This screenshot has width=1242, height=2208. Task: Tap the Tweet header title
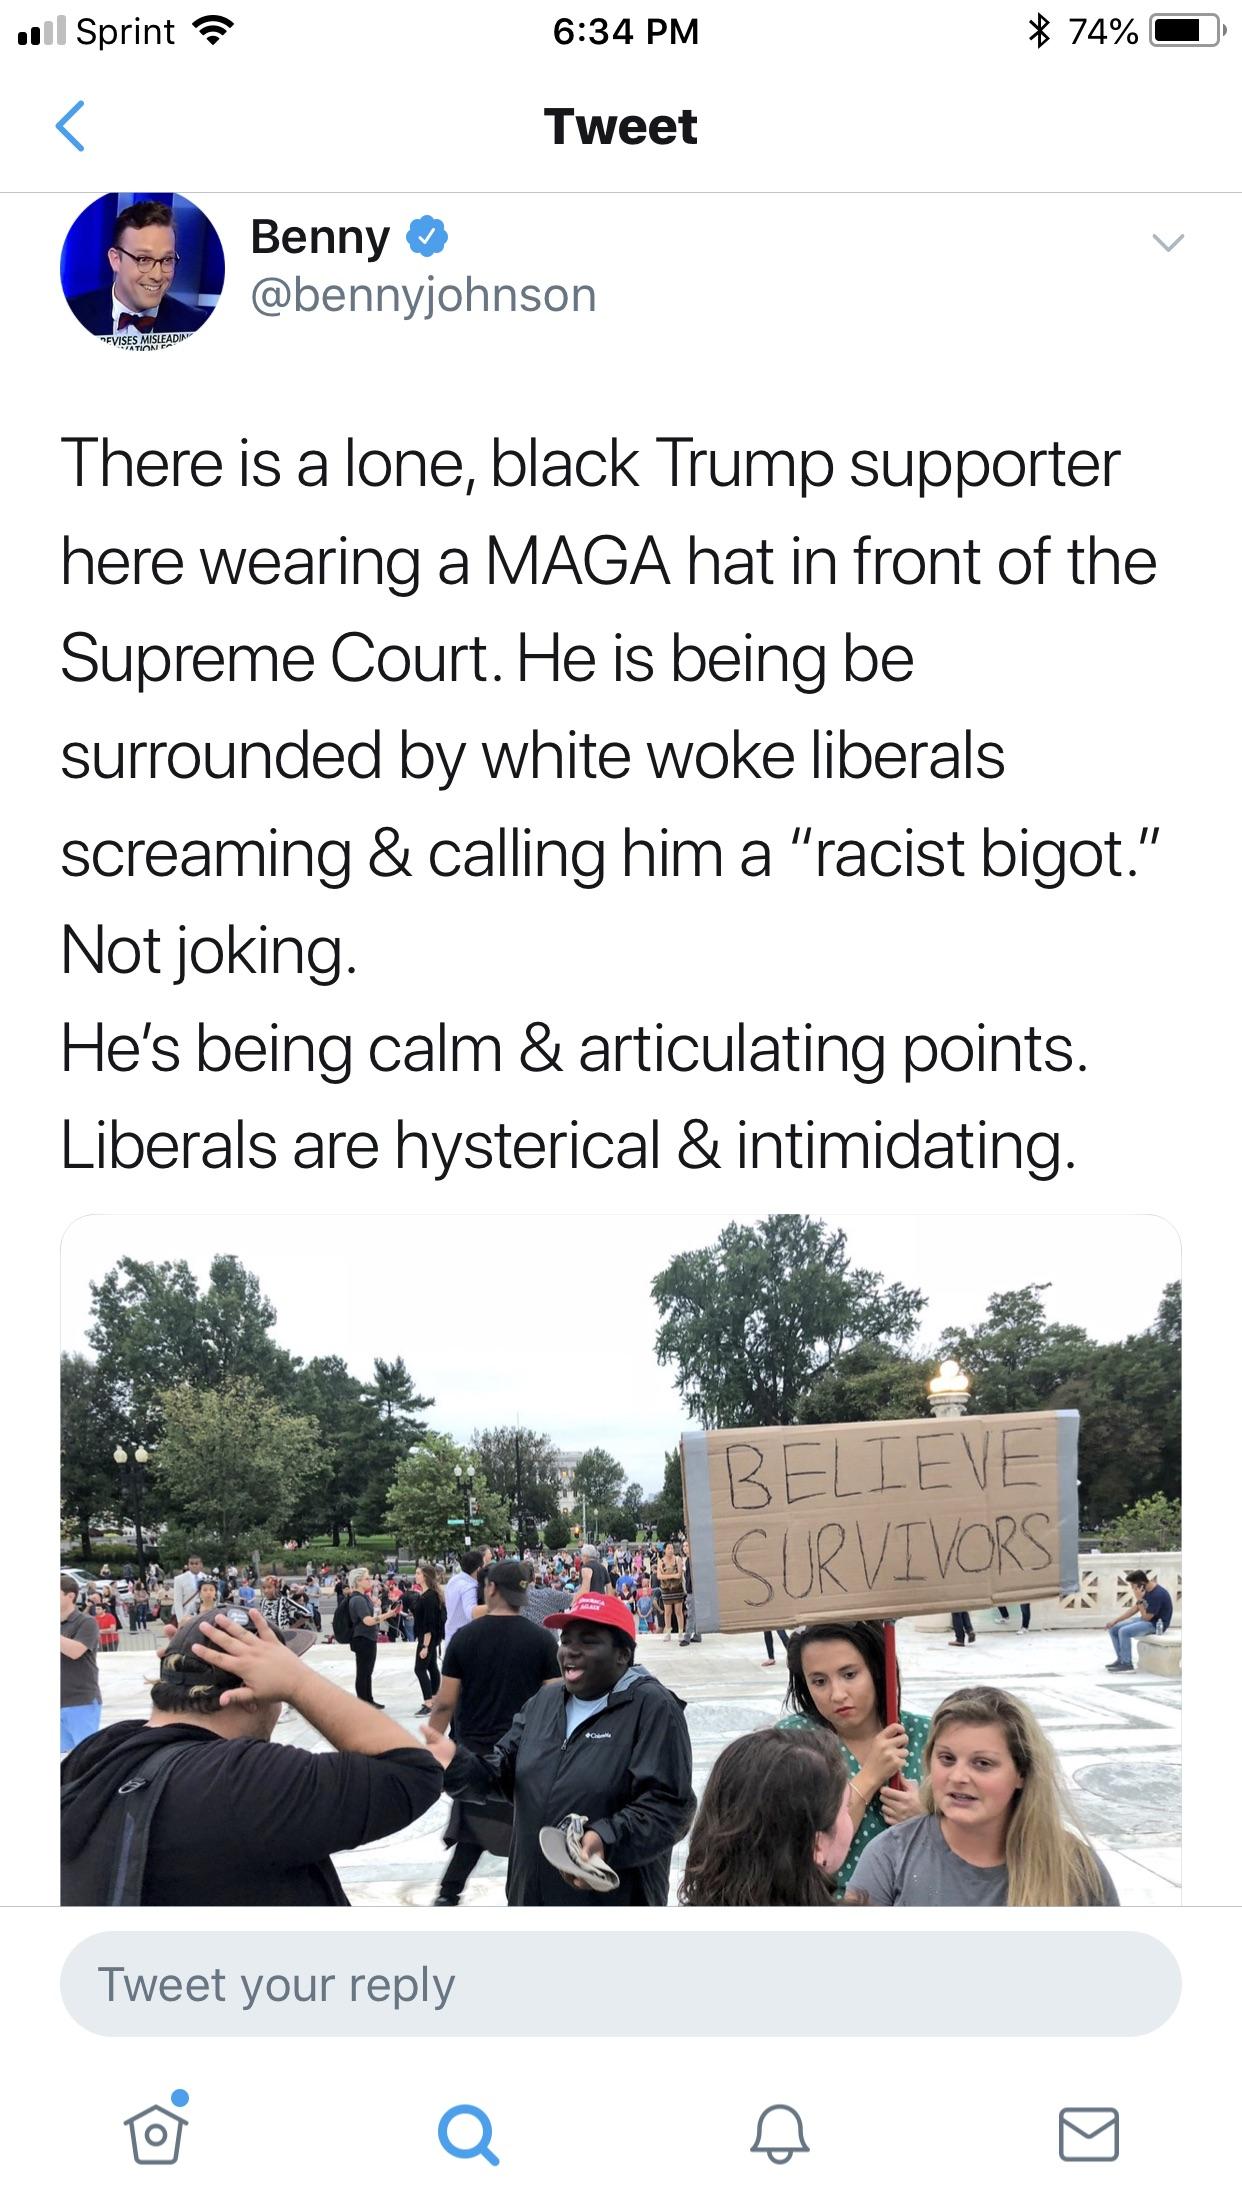tap(621, 126)
